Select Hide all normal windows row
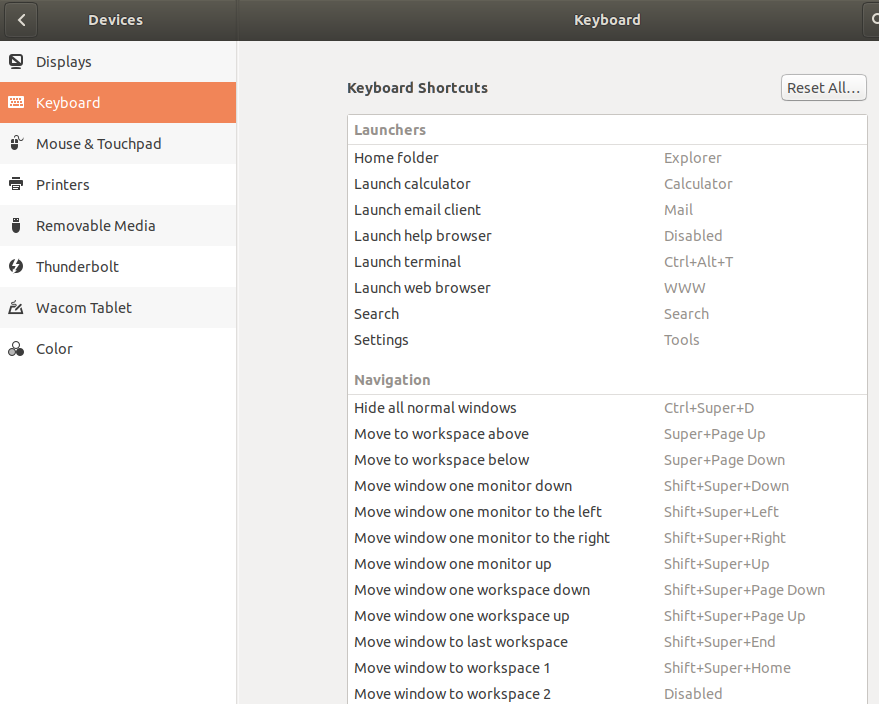Viewport: 879px width, 704px height. point(607,408)
